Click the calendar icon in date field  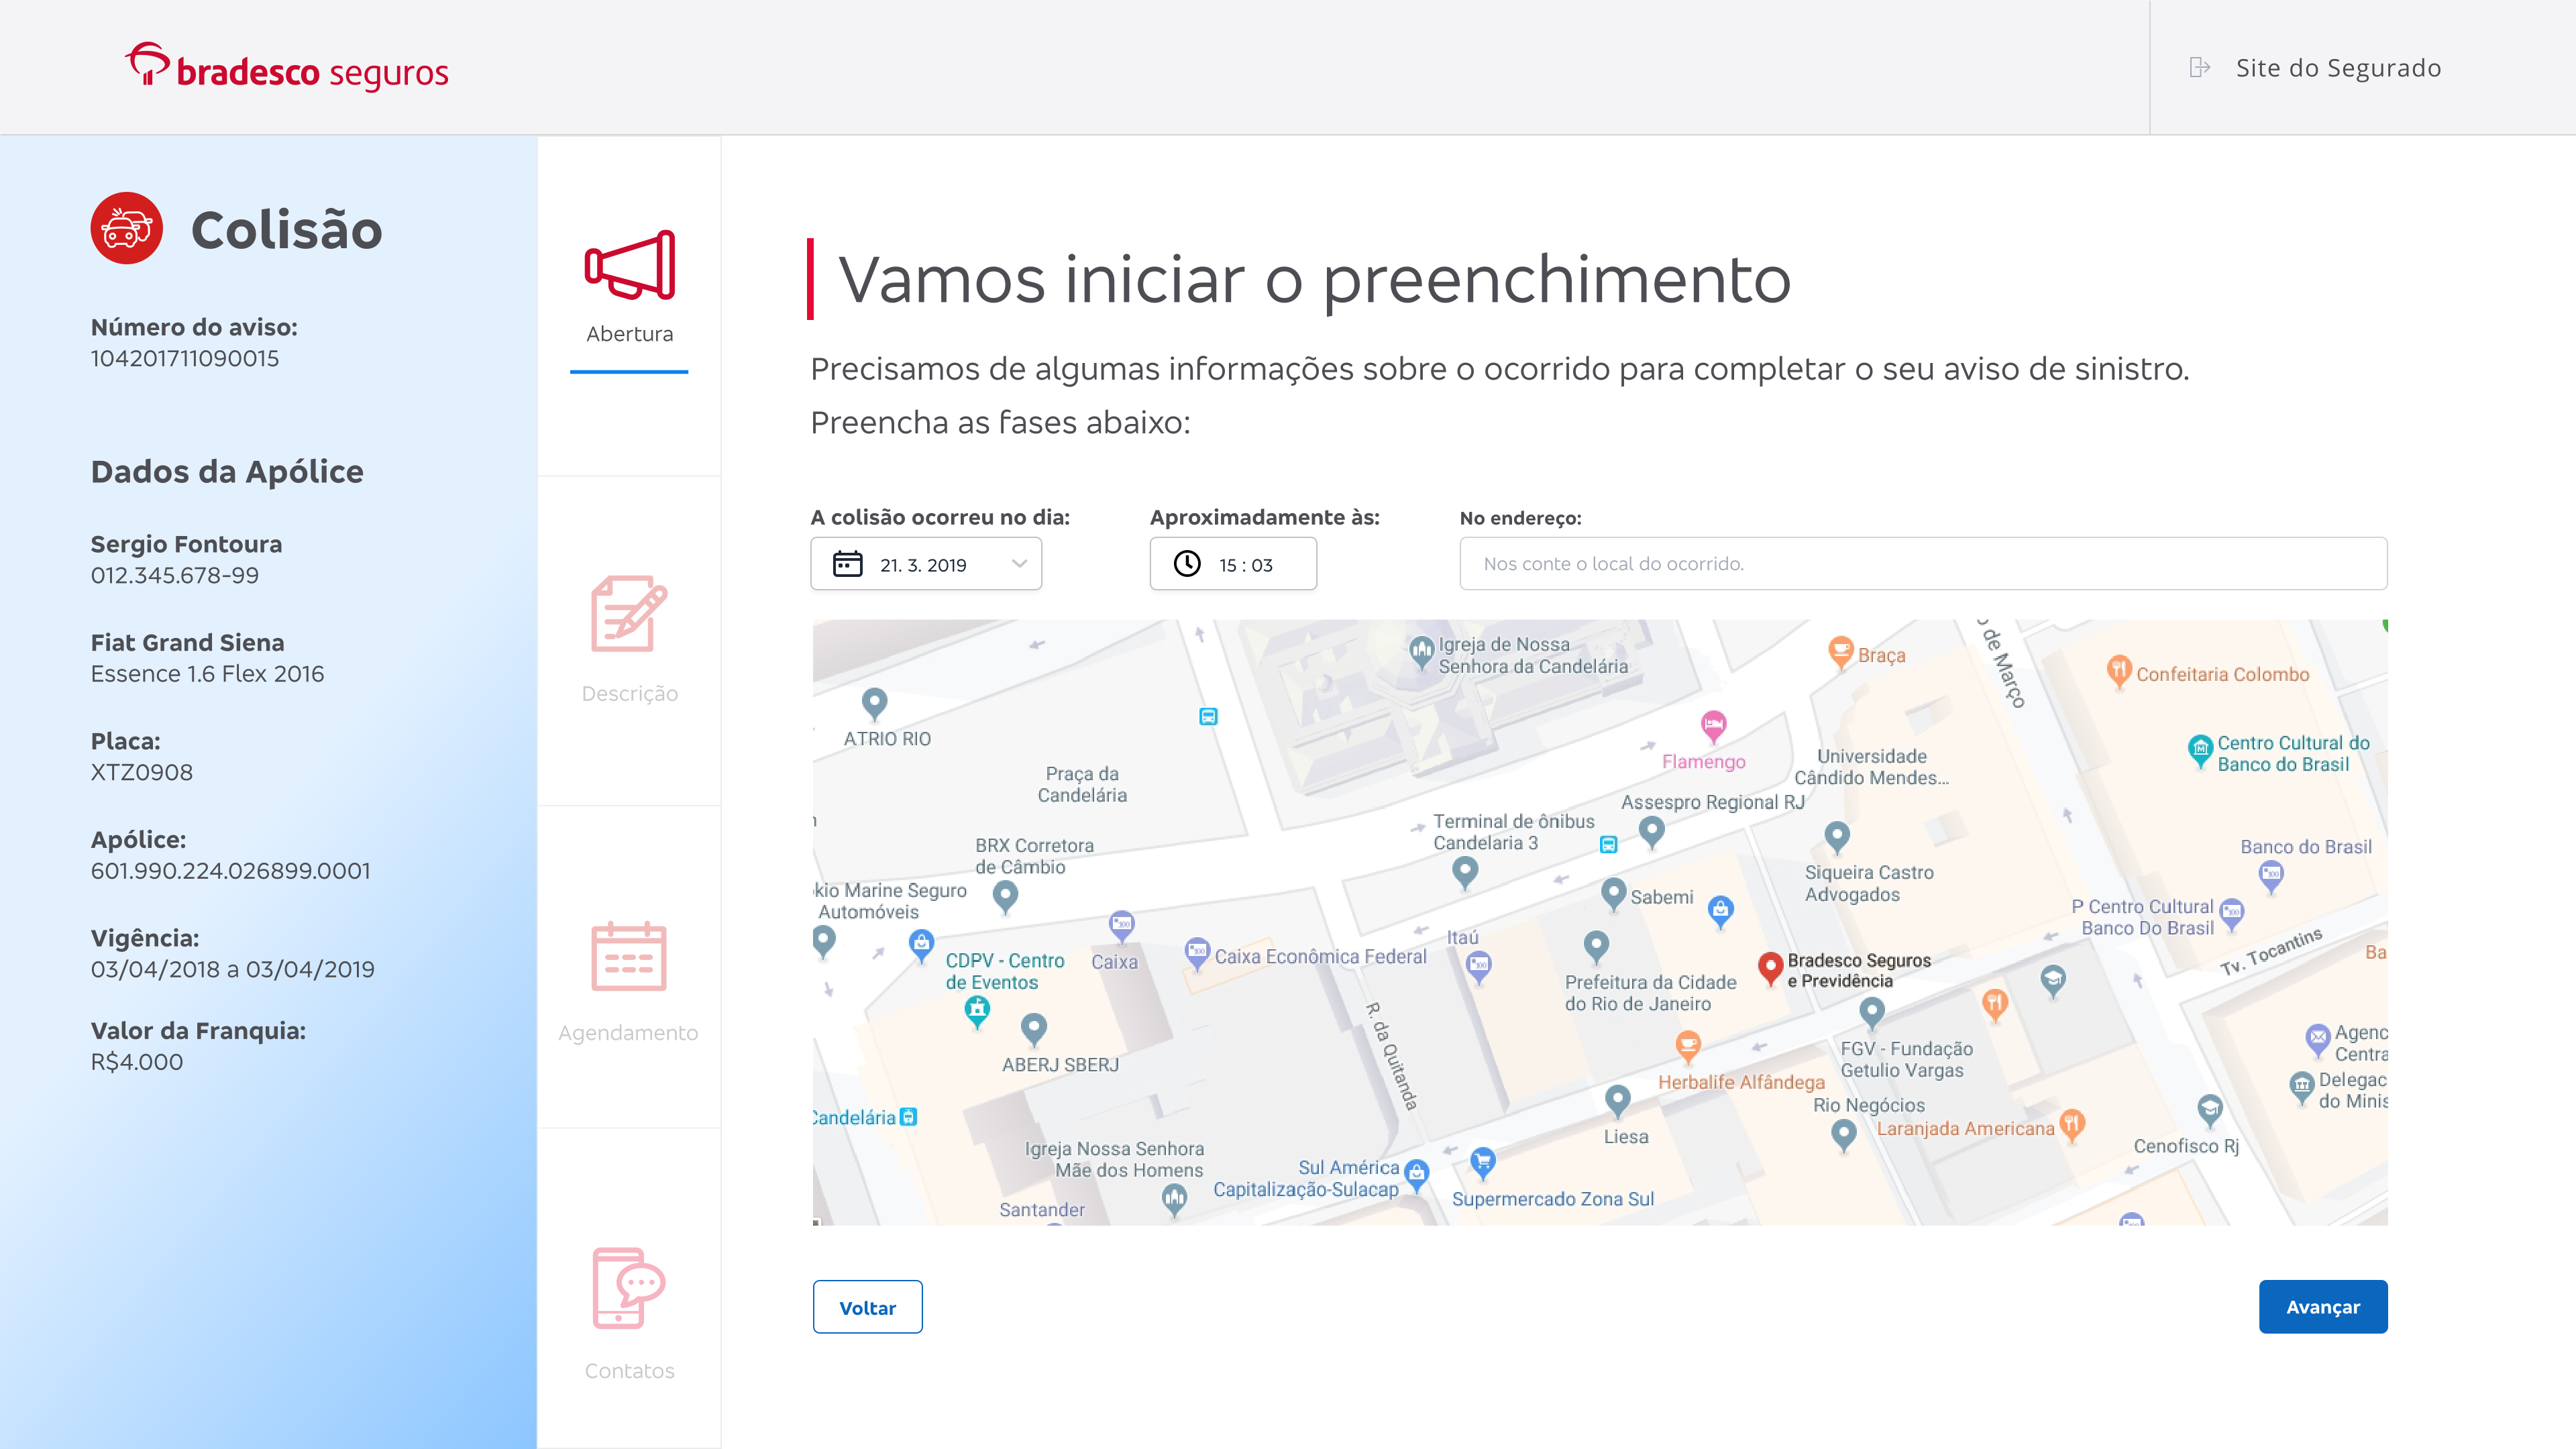(847, 564)
